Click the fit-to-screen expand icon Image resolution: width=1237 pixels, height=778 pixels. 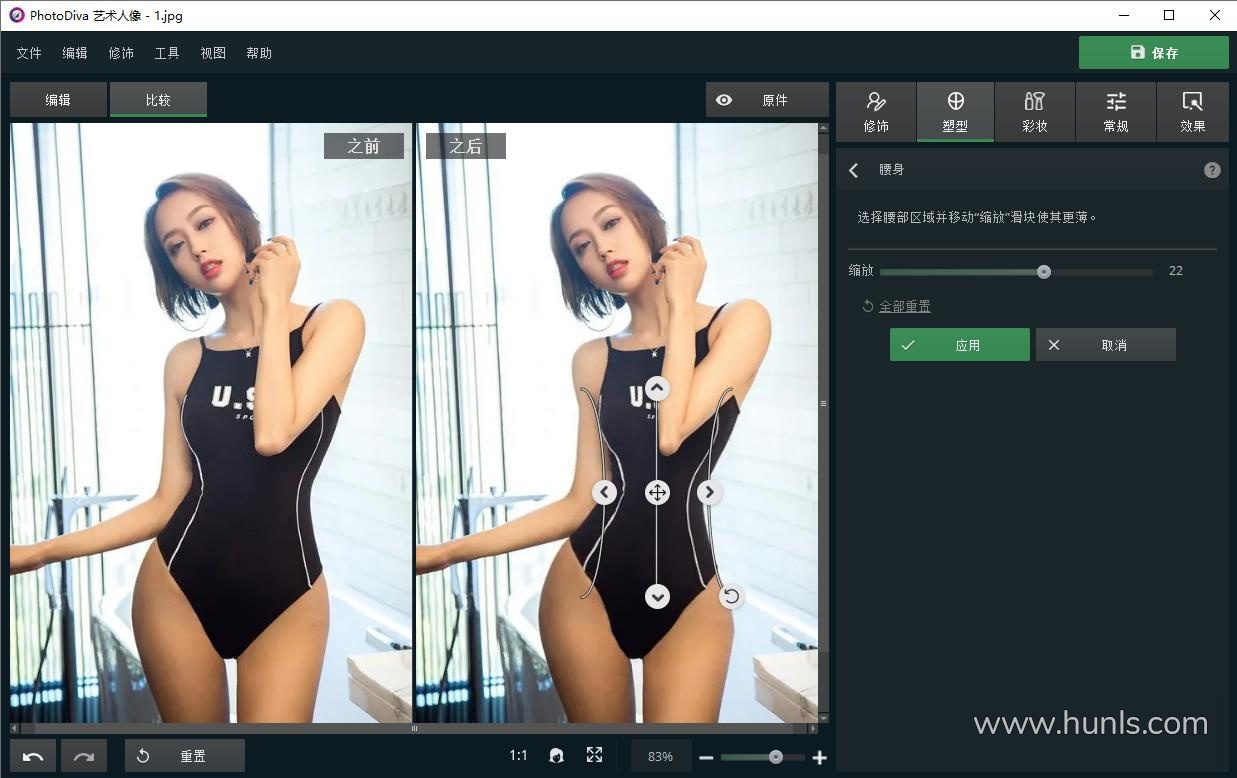594,755
